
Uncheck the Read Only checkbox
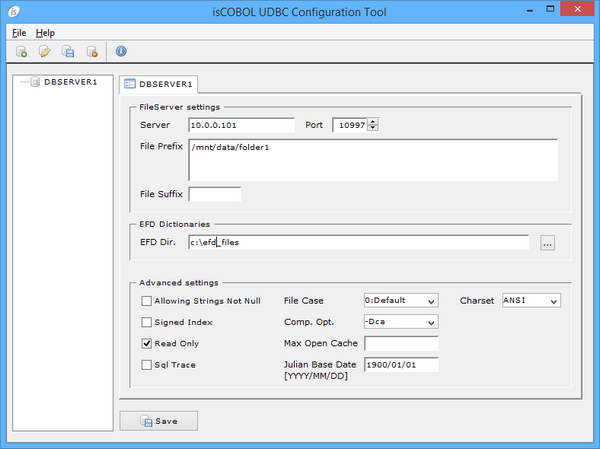click(147, 343)
